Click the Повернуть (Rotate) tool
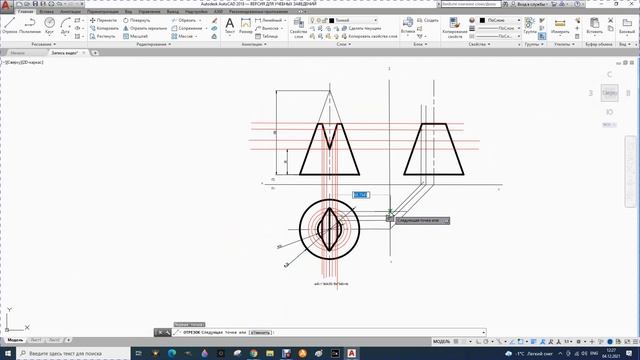This screenshot has height=360, width=640. point(137,20)
